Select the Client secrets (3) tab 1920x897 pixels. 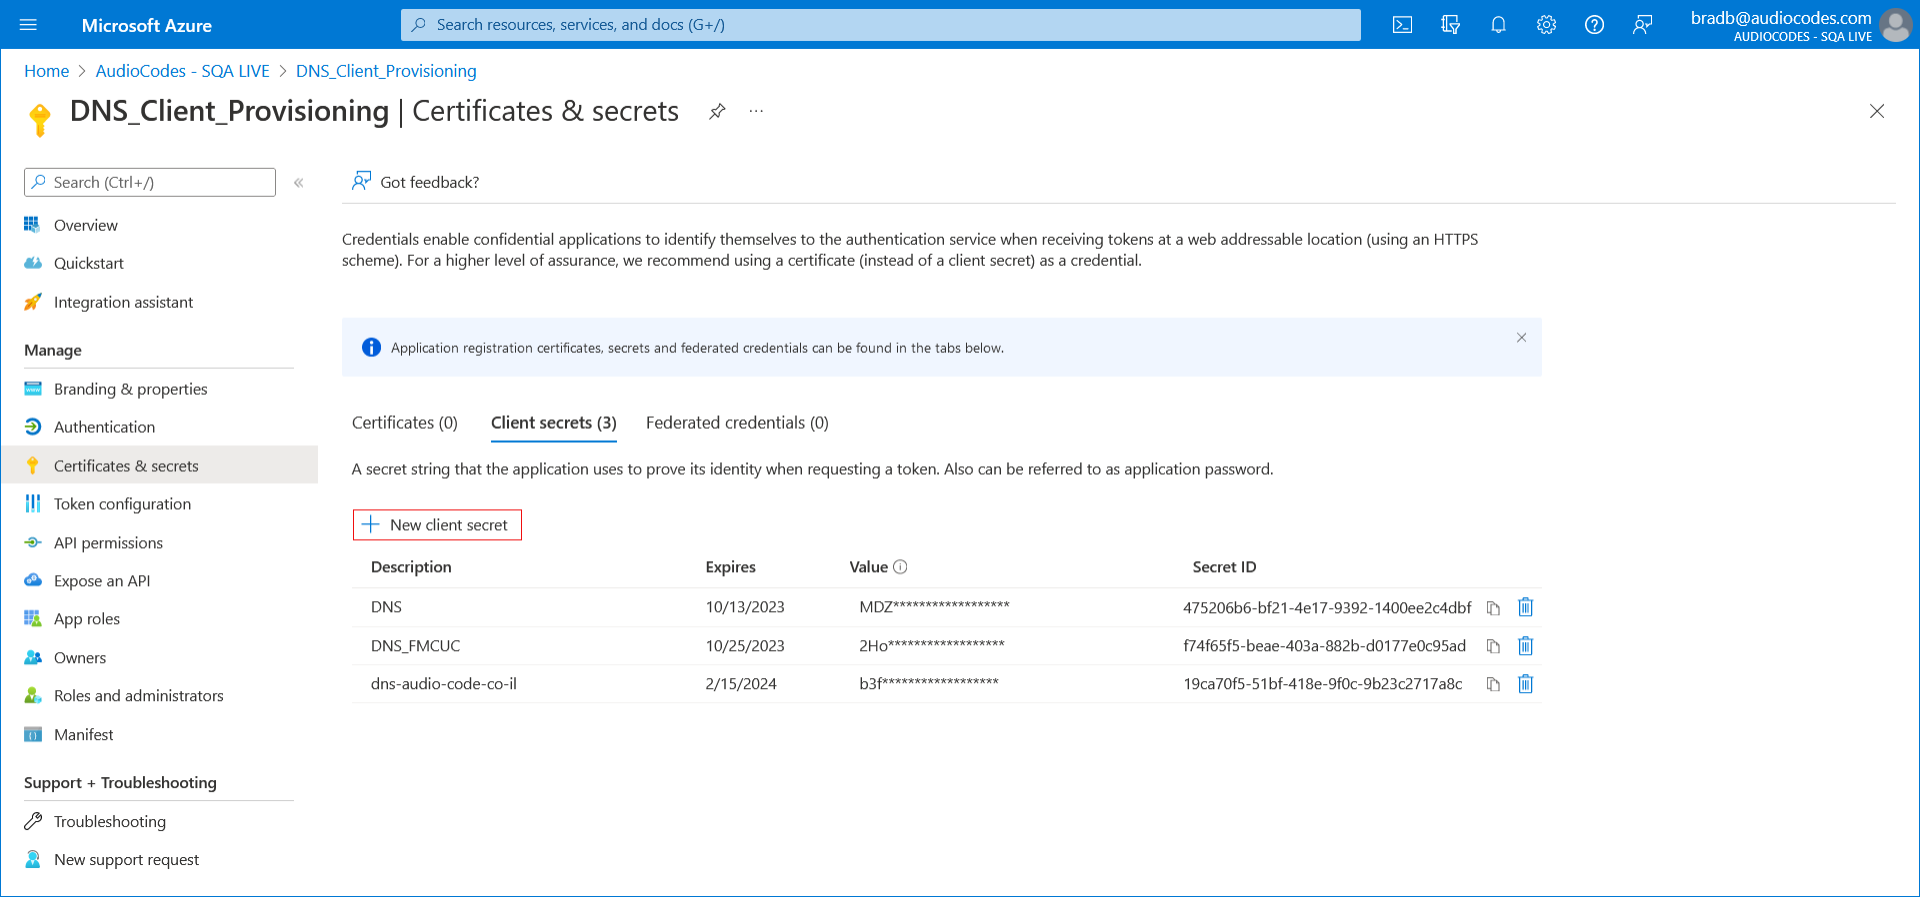click(x=554, y=423)
